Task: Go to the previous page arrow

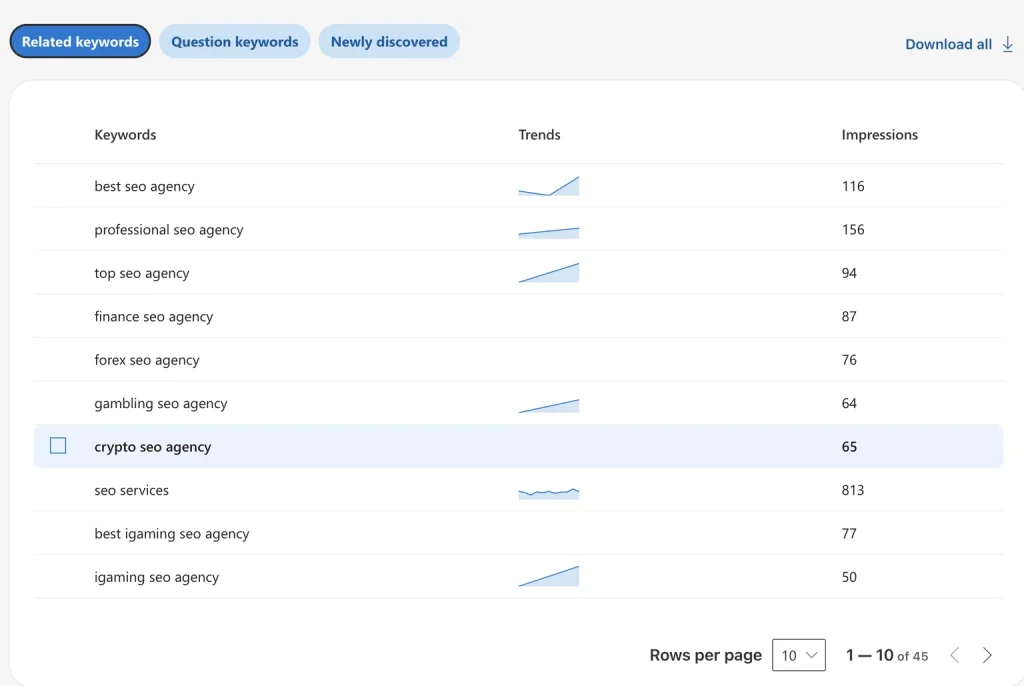Action: [x=955, y=655]
